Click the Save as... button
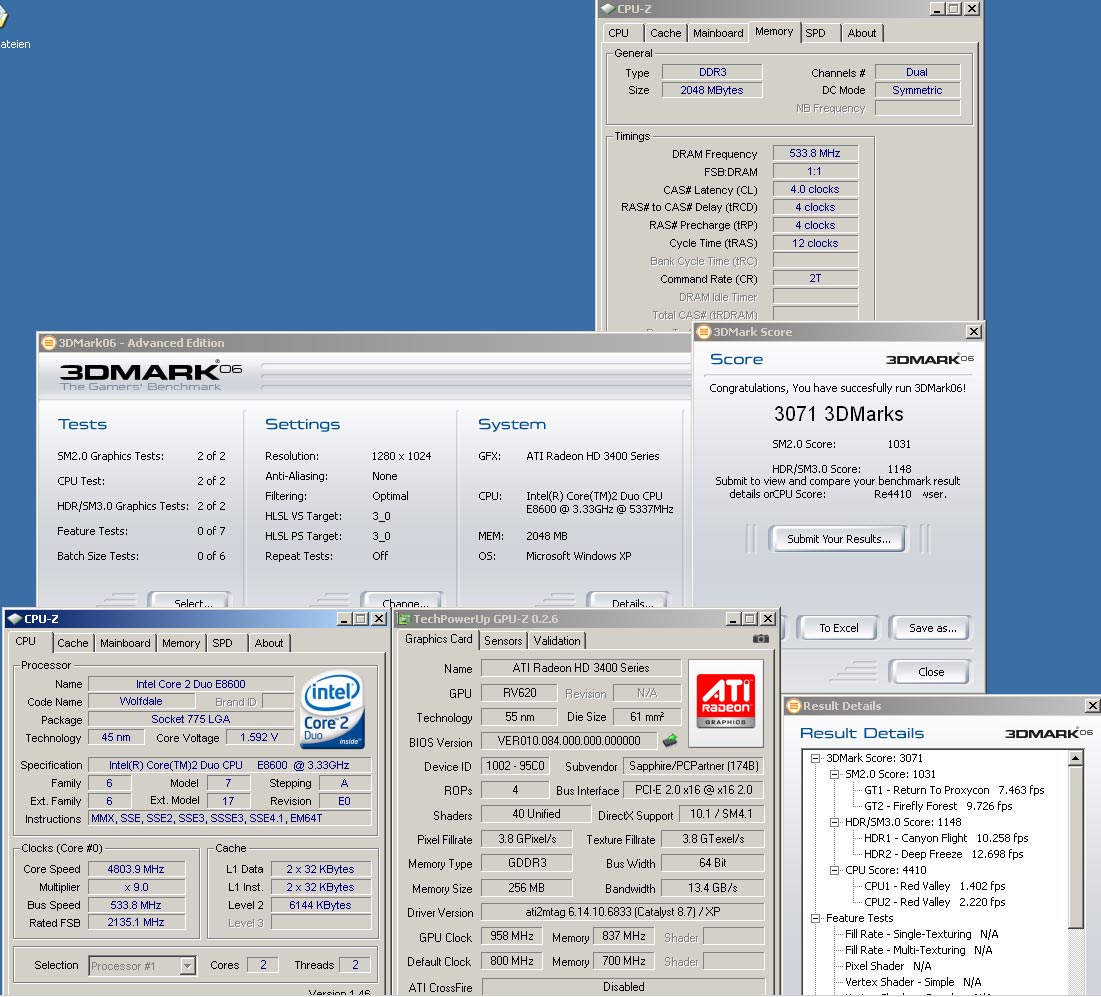The width and height of the screenshot is (1101, 997). tap(932, 628)
